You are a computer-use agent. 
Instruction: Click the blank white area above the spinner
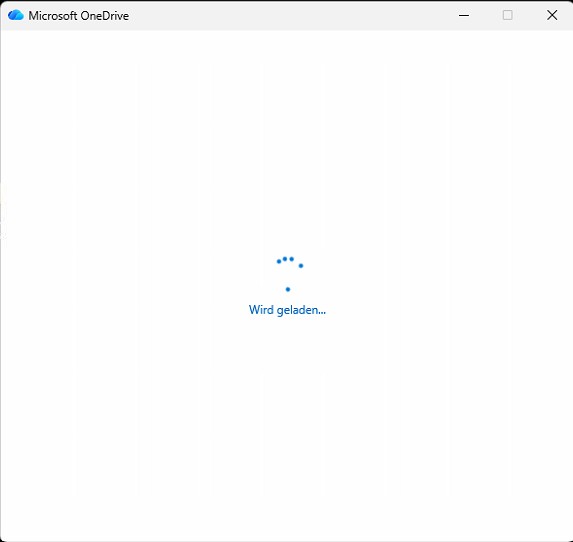[x=286, y=143]
